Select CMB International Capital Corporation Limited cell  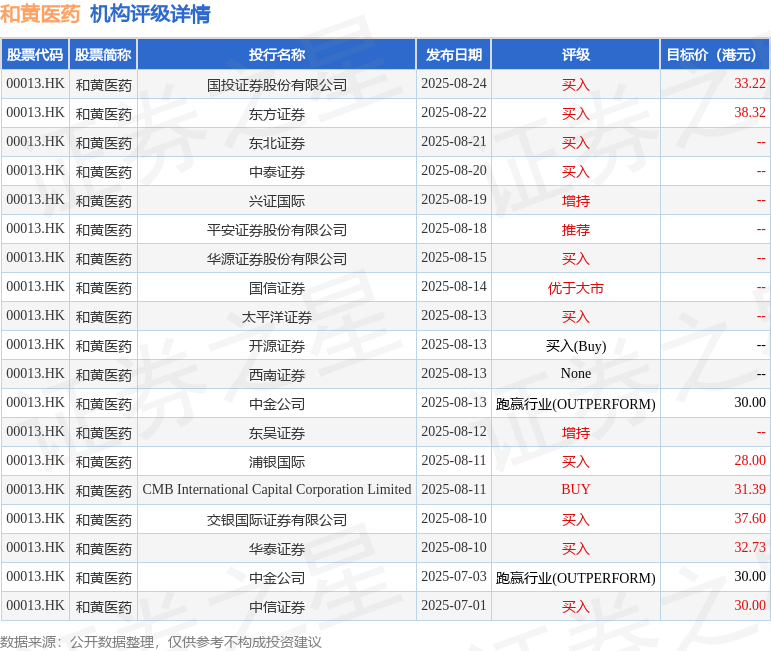[277, 490]
